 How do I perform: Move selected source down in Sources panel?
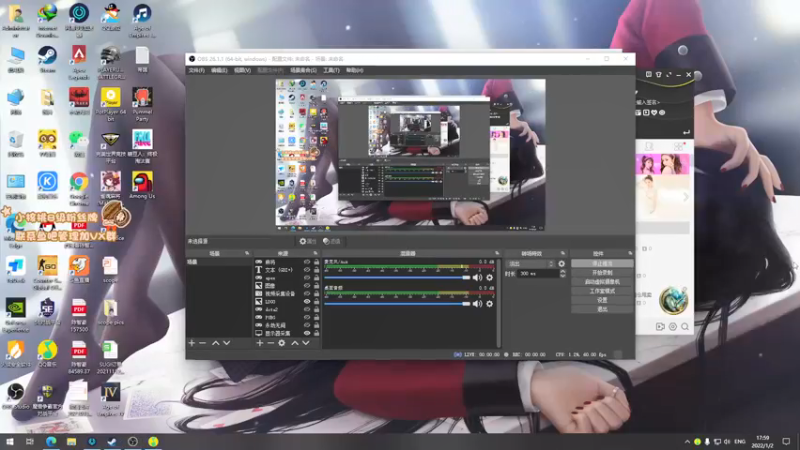306,343
